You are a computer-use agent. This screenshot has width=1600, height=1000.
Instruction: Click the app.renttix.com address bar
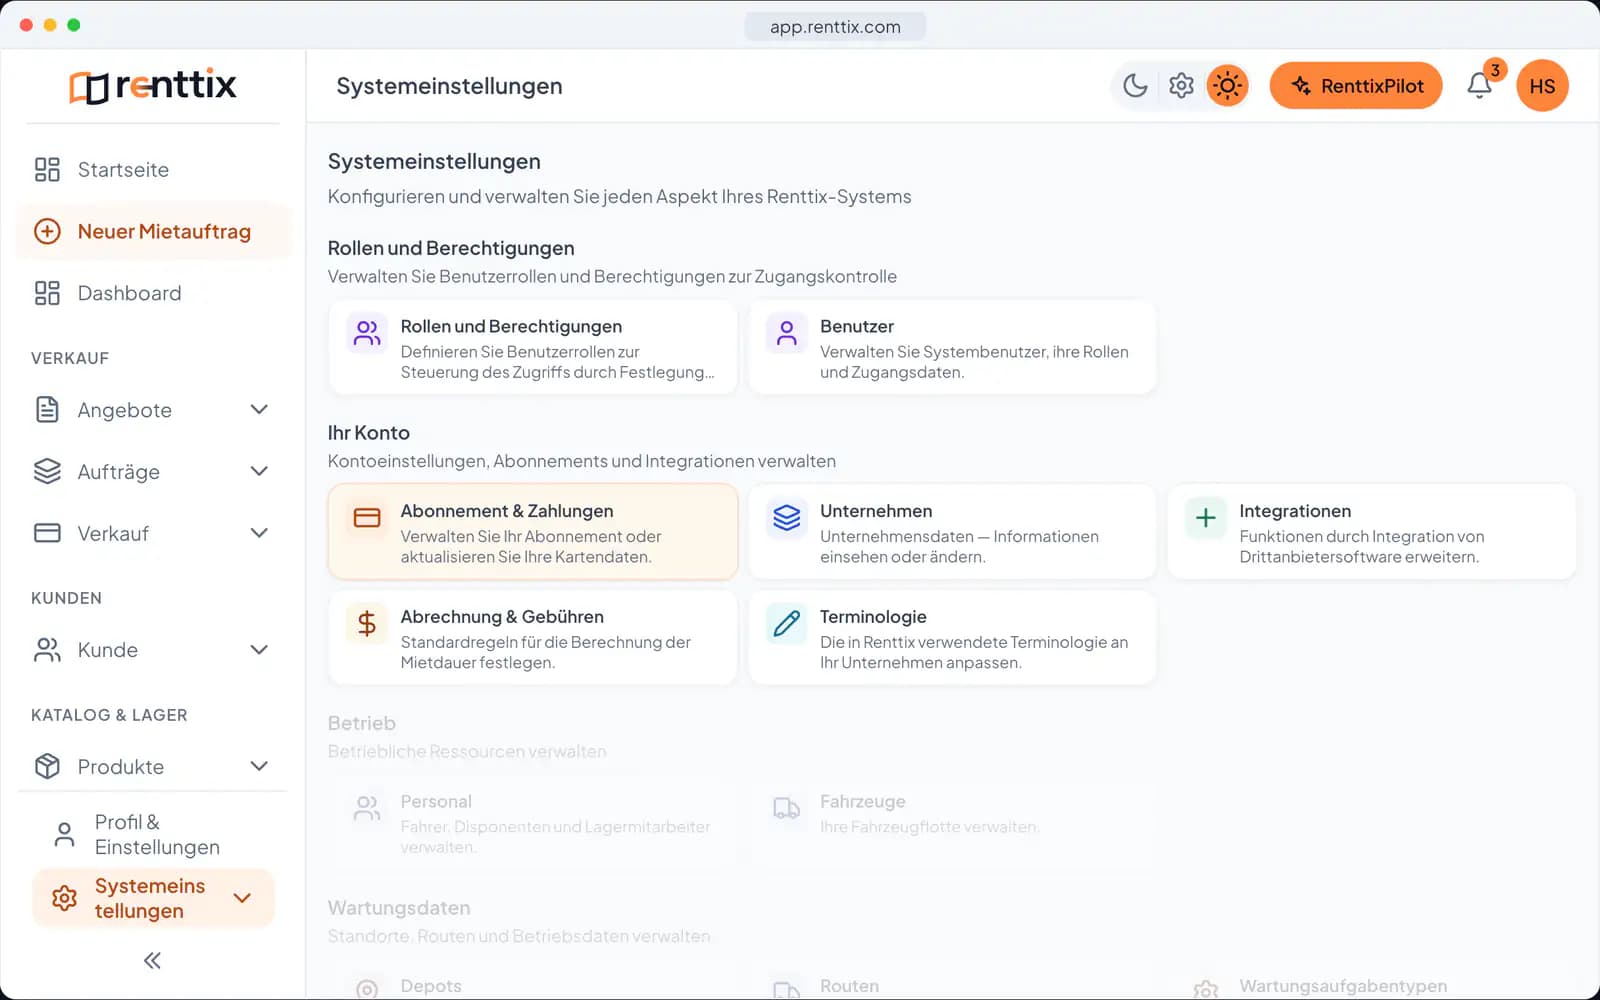coord(835,27)
